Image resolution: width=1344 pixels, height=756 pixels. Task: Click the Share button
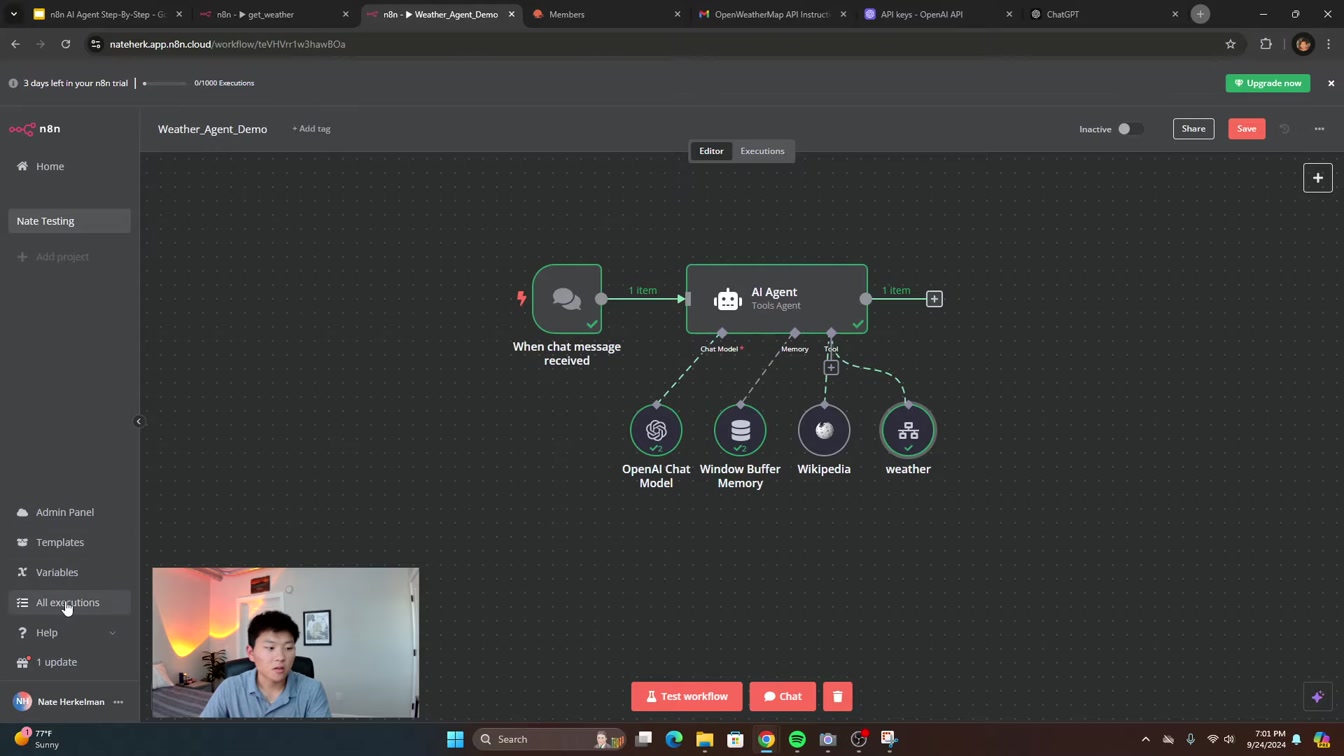pyautogui.click(x=1193, y=129)
